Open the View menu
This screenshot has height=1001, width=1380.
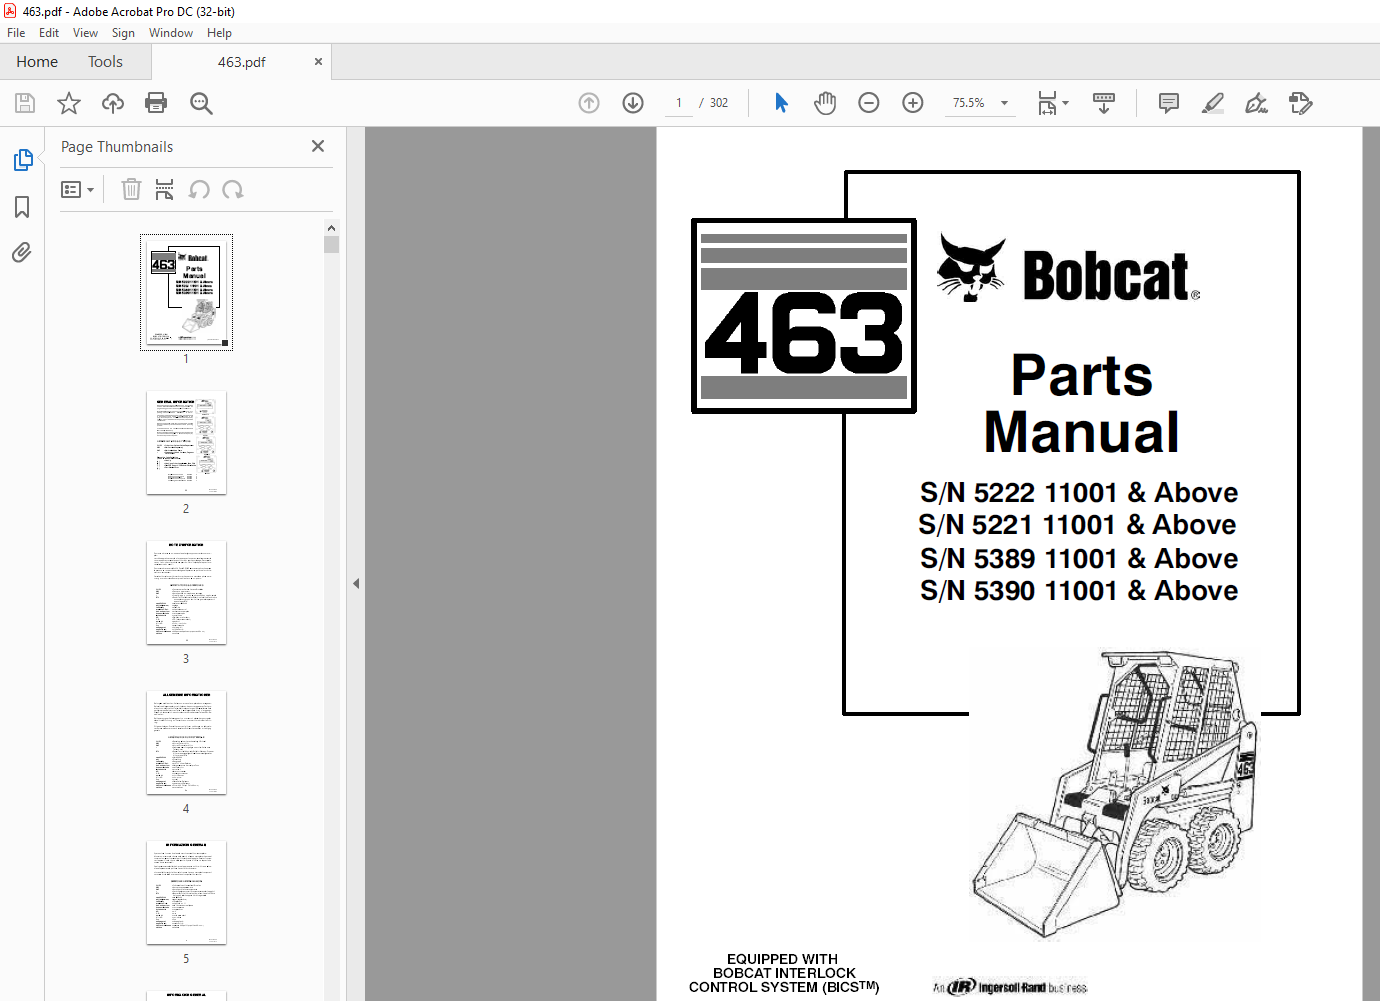click(x=85, y=33)
